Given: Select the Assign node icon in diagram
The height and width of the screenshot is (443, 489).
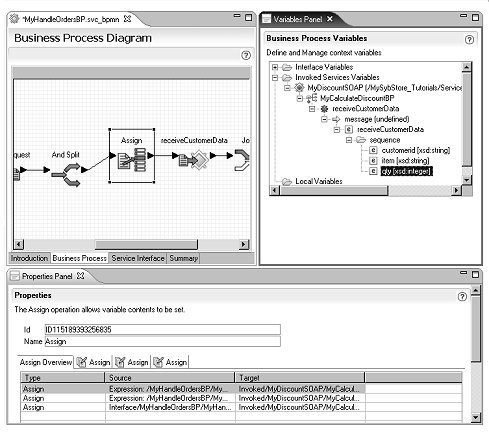Looking at the screenshot, I should (132, 159).
